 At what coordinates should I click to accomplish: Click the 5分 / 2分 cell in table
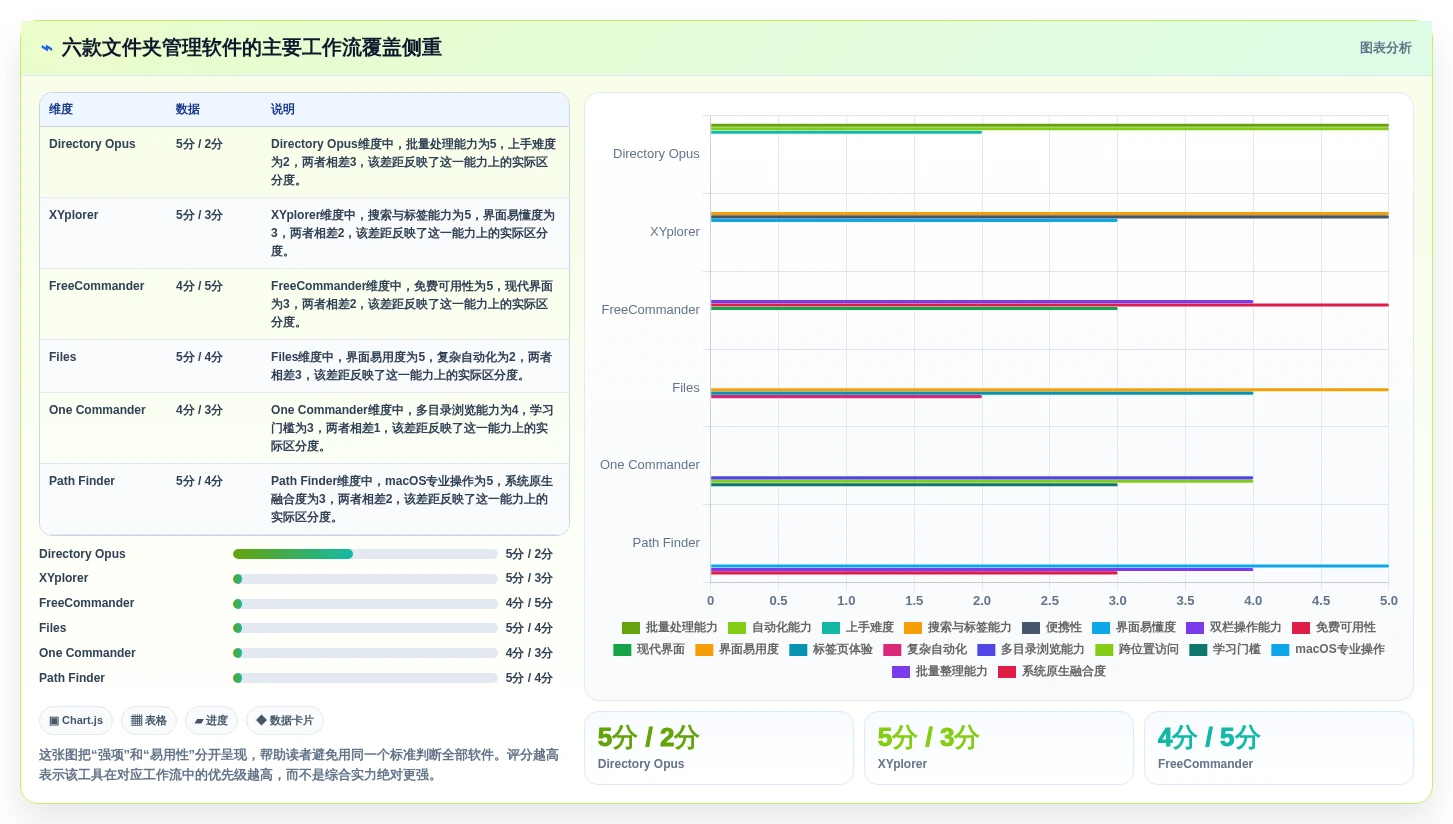tap(199, 144)
